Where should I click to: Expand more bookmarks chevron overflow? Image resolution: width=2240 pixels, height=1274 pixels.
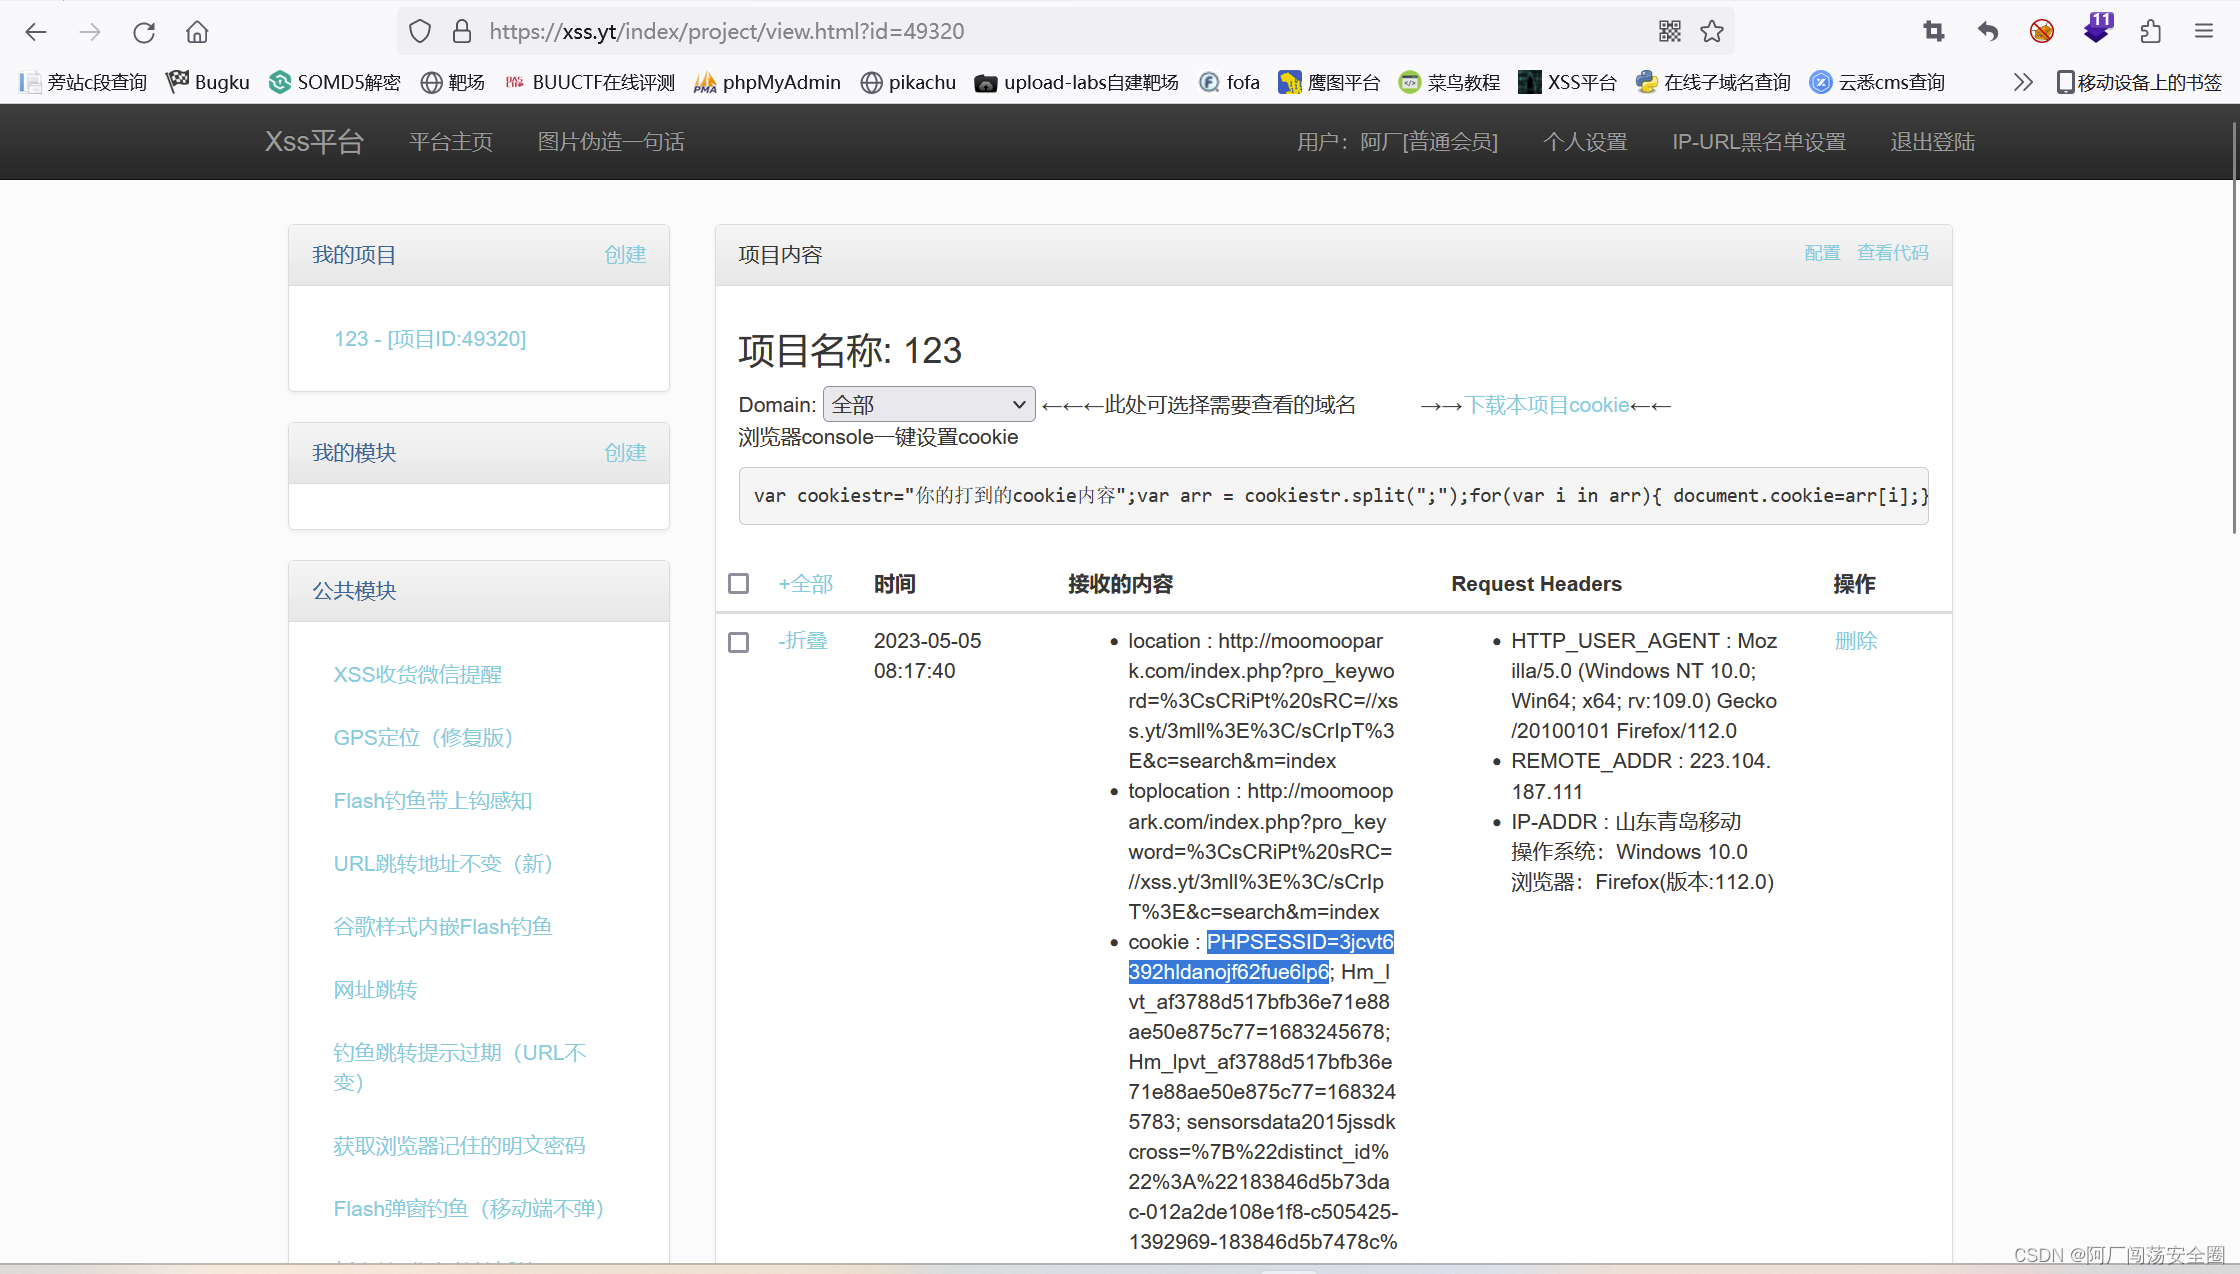(x=2023, y=82)
